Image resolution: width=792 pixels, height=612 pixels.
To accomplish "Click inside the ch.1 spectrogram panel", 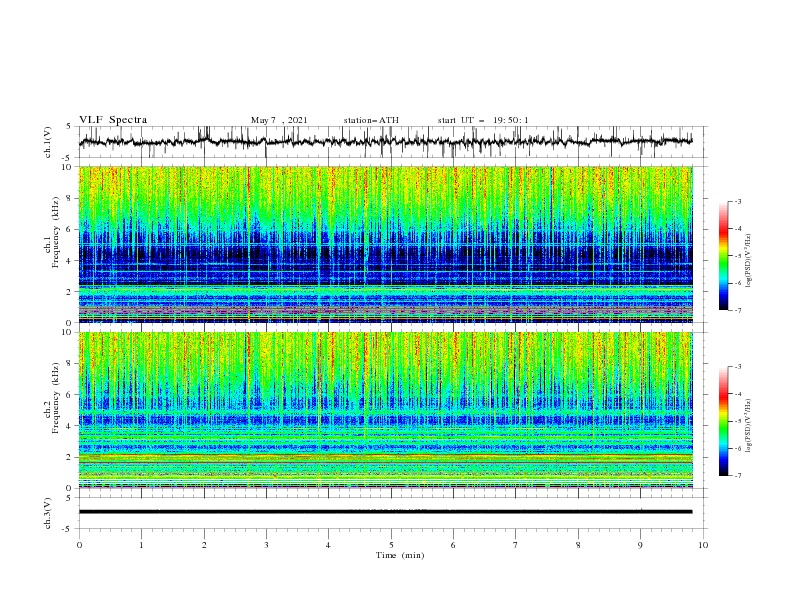I will [x=385, y=244].
